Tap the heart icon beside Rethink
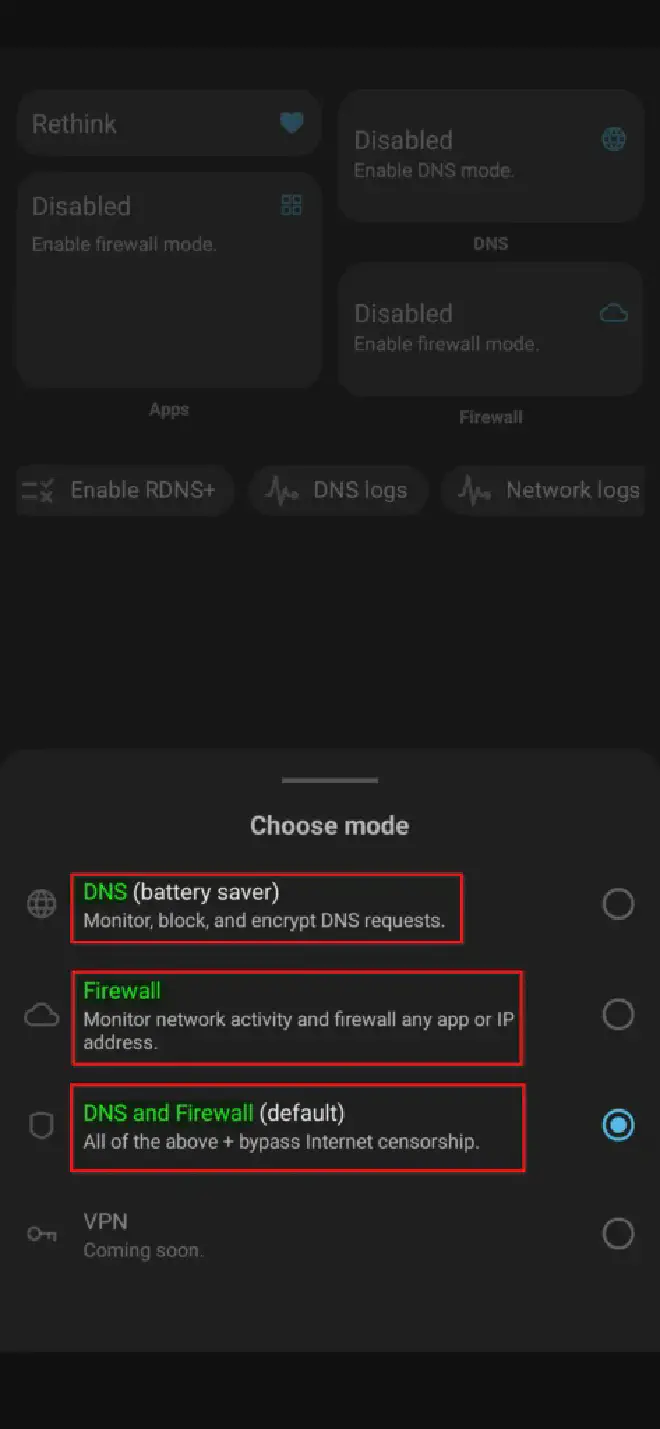The height and width of the screenshot is (1429, 660). 291,124
